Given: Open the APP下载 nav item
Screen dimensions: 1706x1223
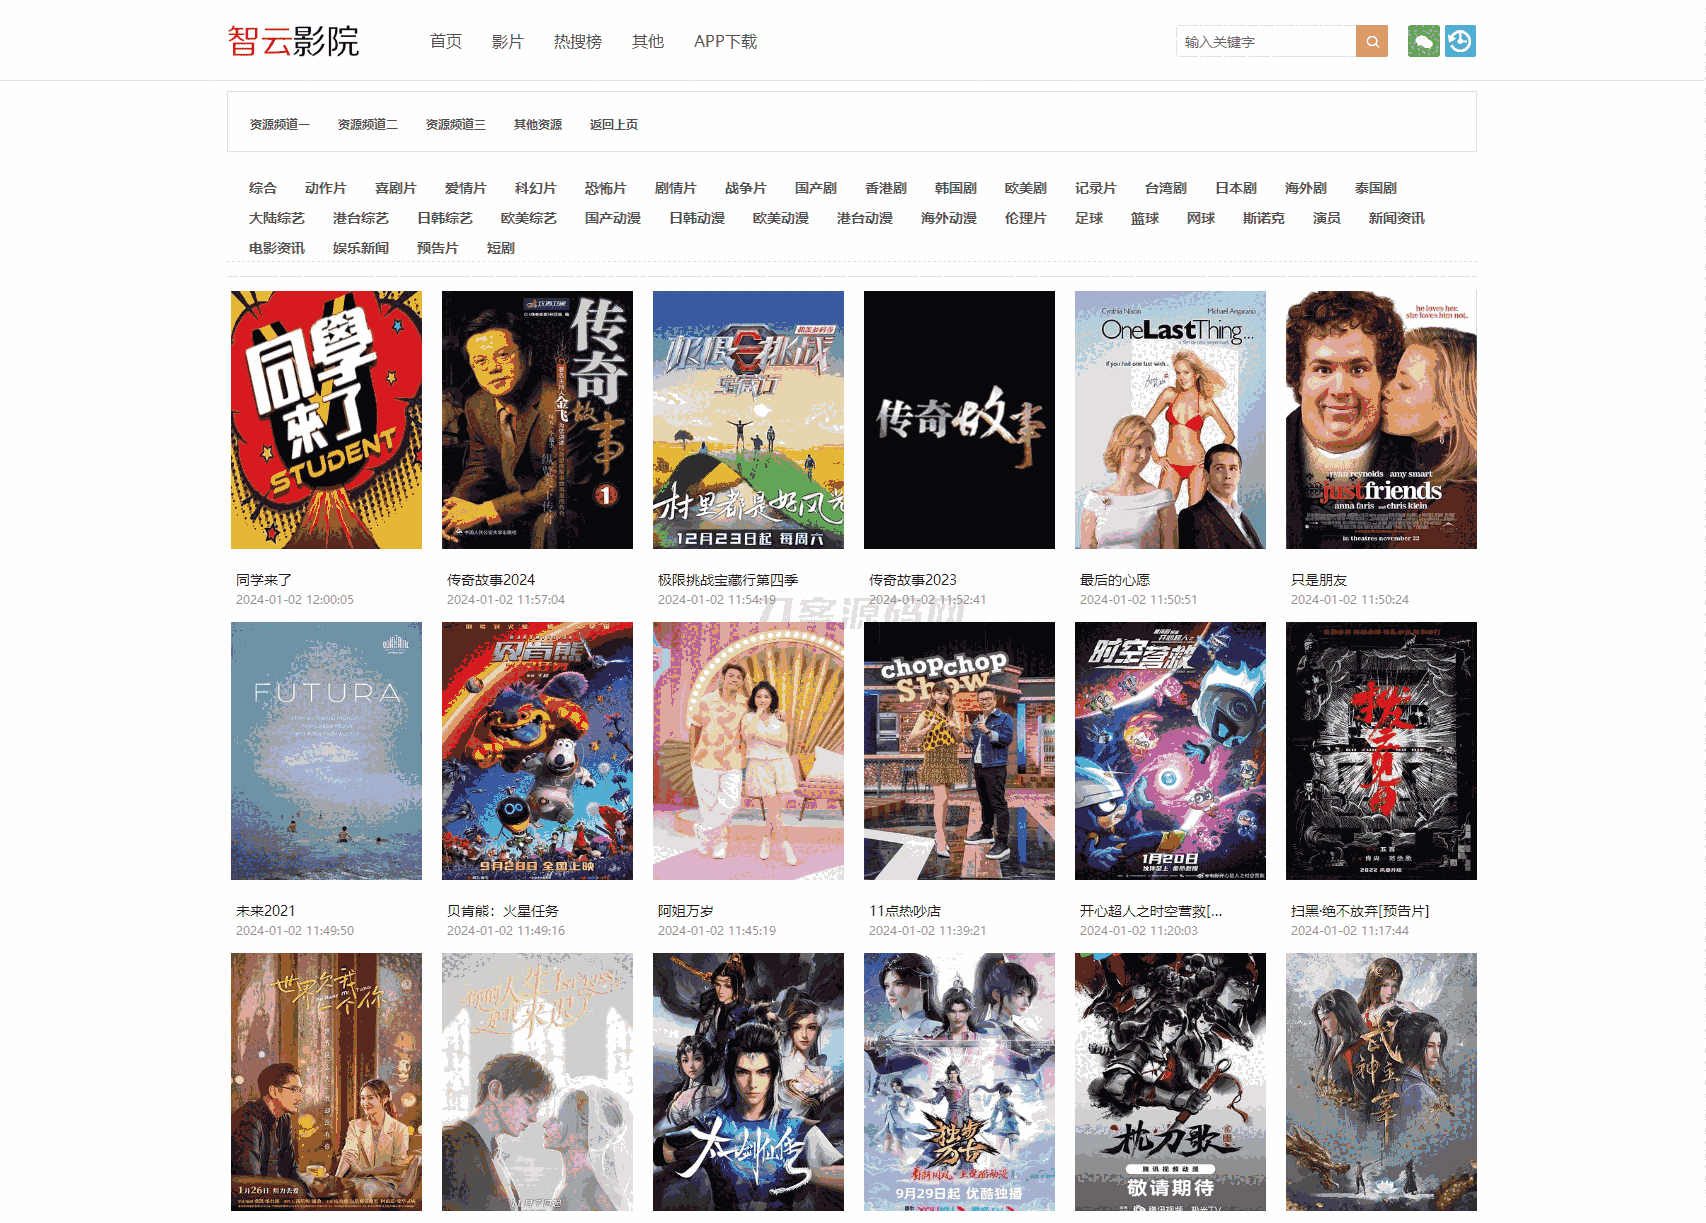Looking at the screenshot, I should pyautogui.click(x=725, y=41).
